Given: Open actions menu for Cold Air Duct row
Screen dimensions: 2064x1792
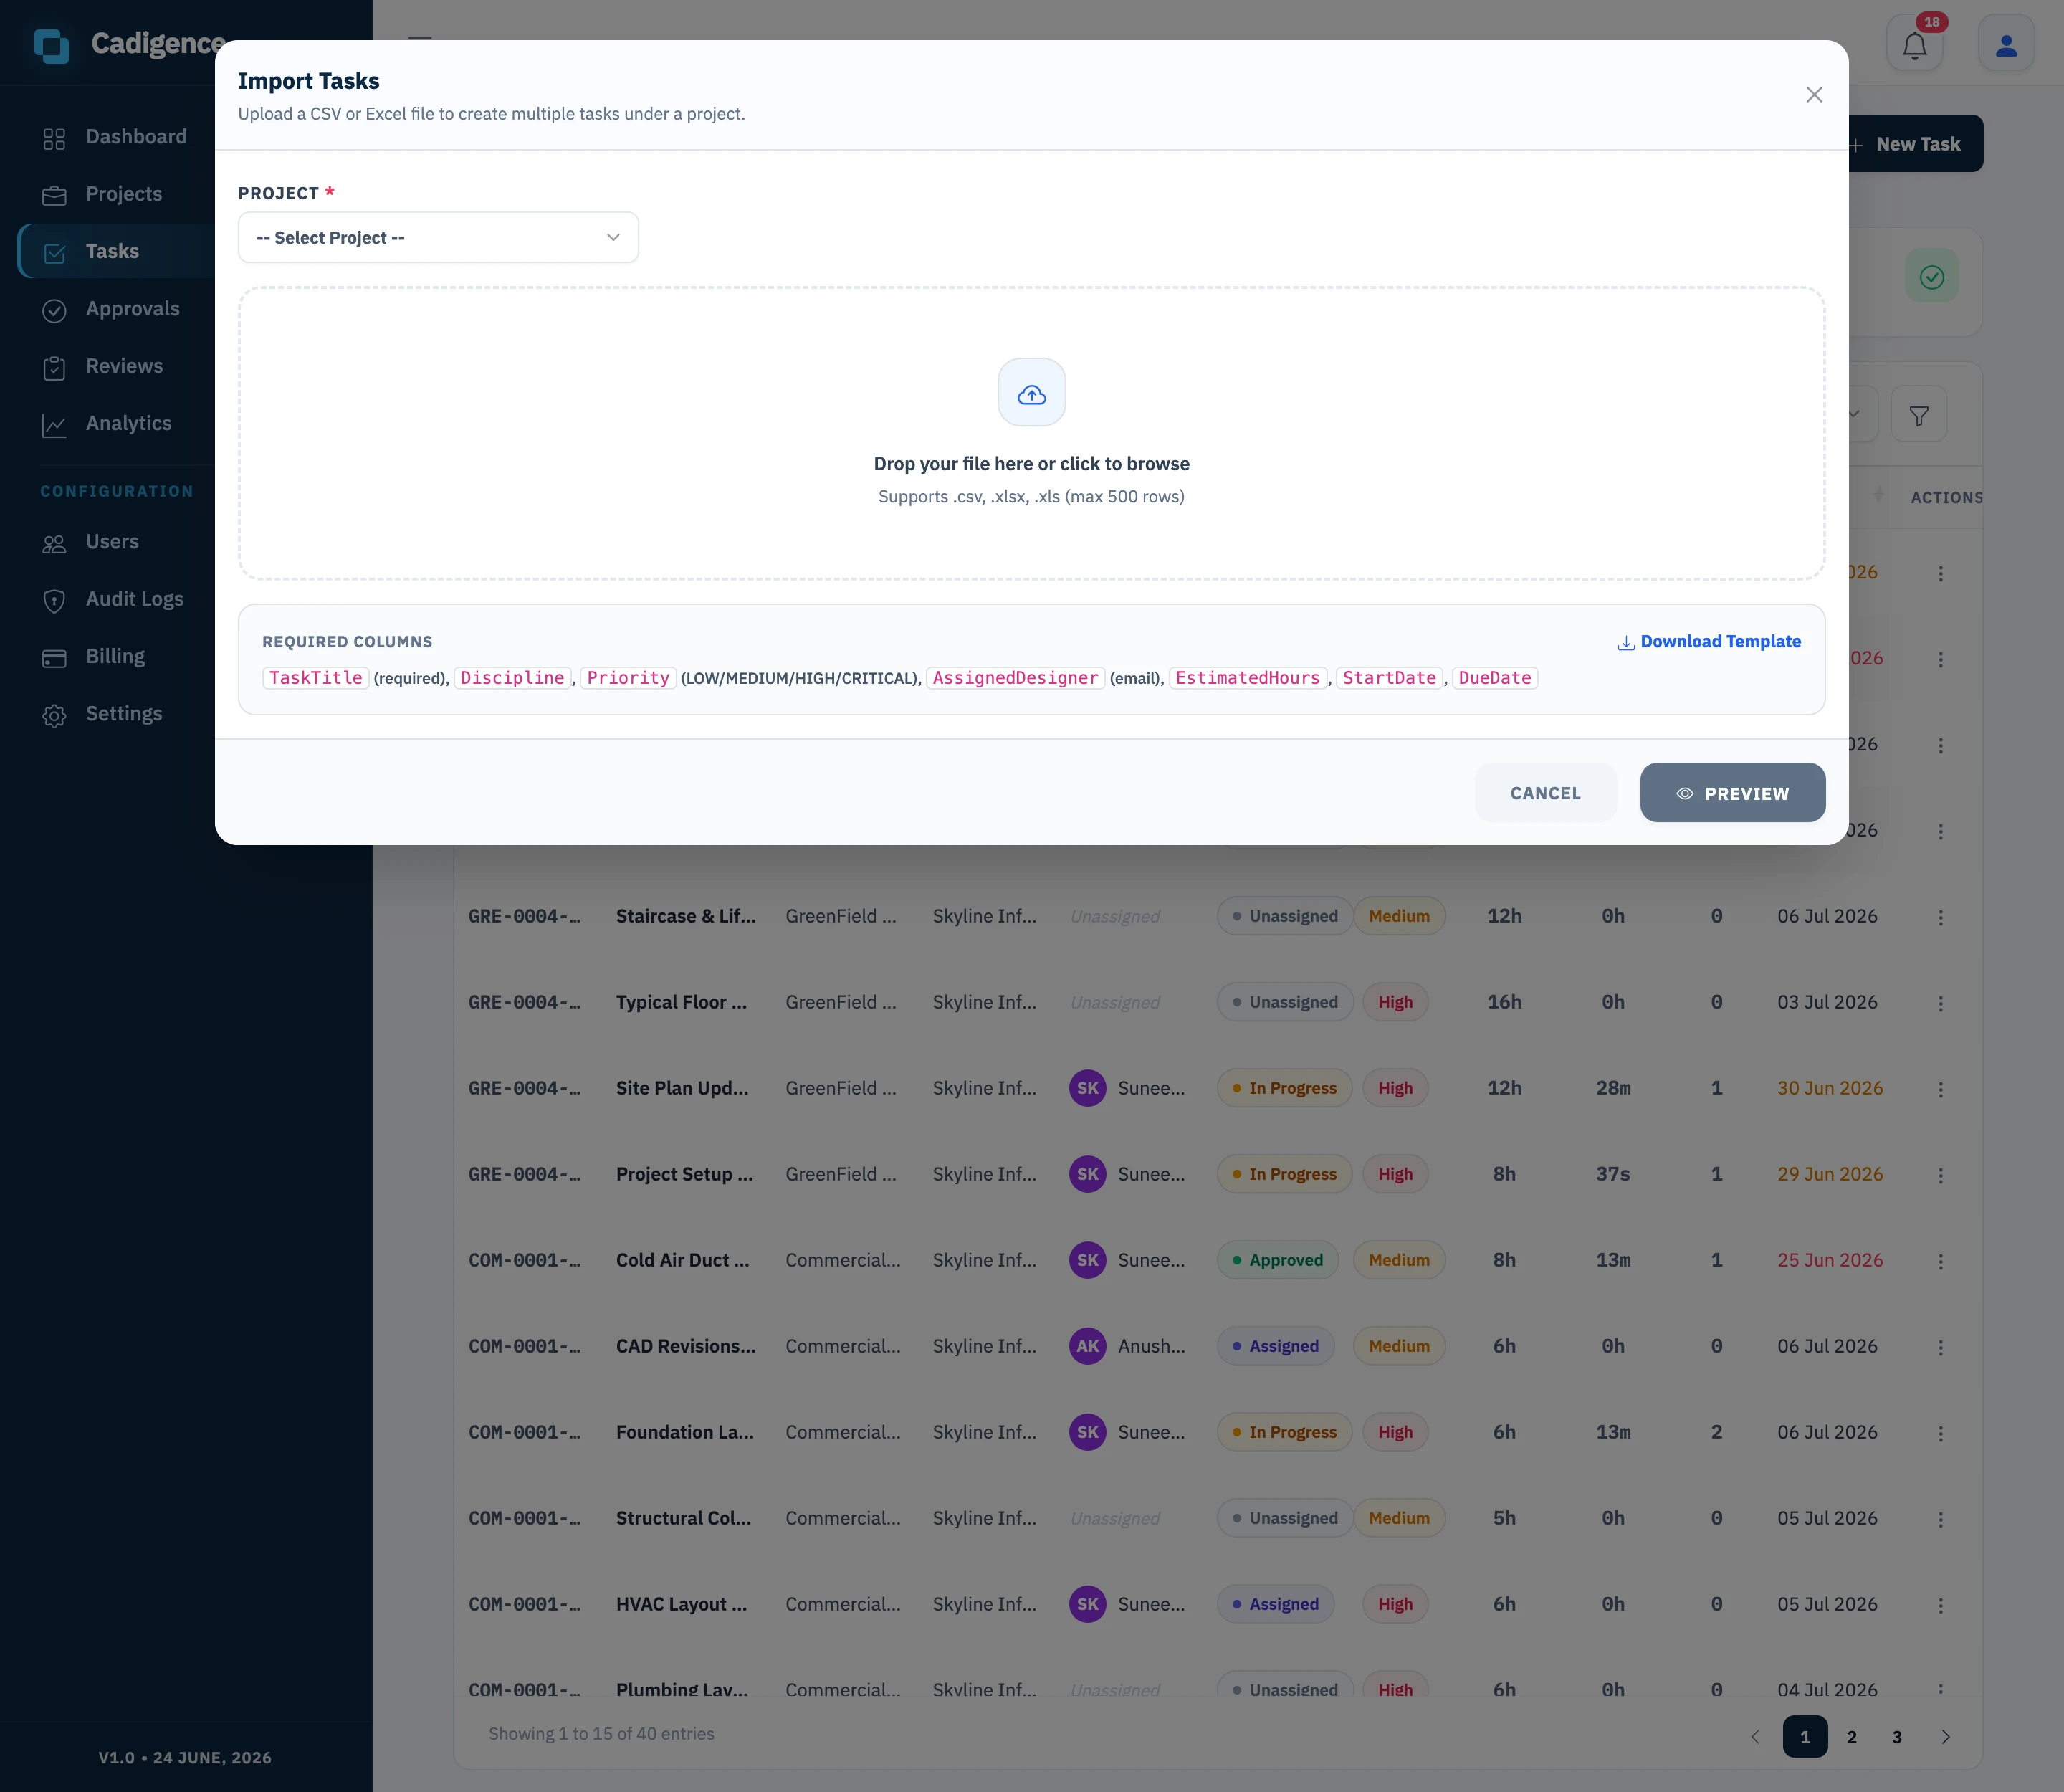Looking at the screenshot, I should click(1940, 1261).
